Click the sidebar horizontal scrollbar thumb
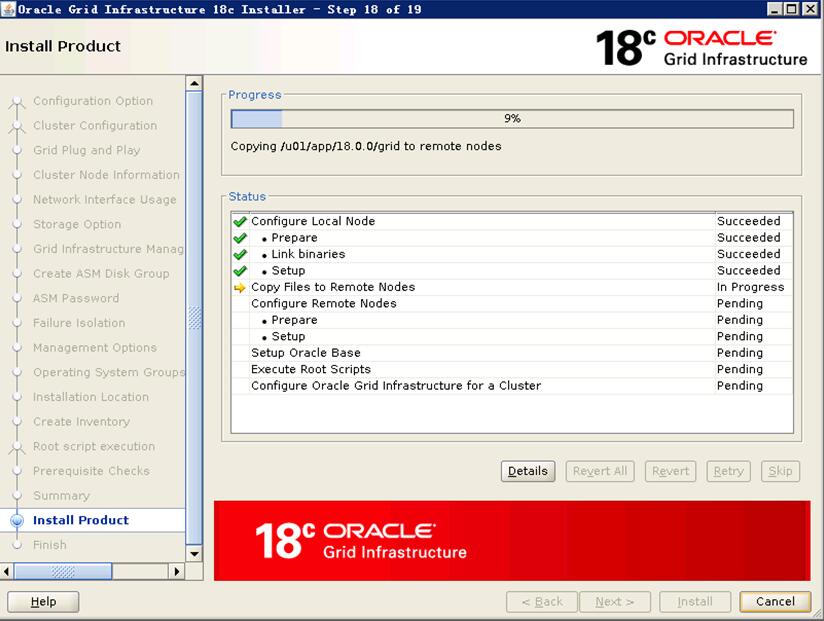This screenshot has width=824, height=621. click(63, 571)
